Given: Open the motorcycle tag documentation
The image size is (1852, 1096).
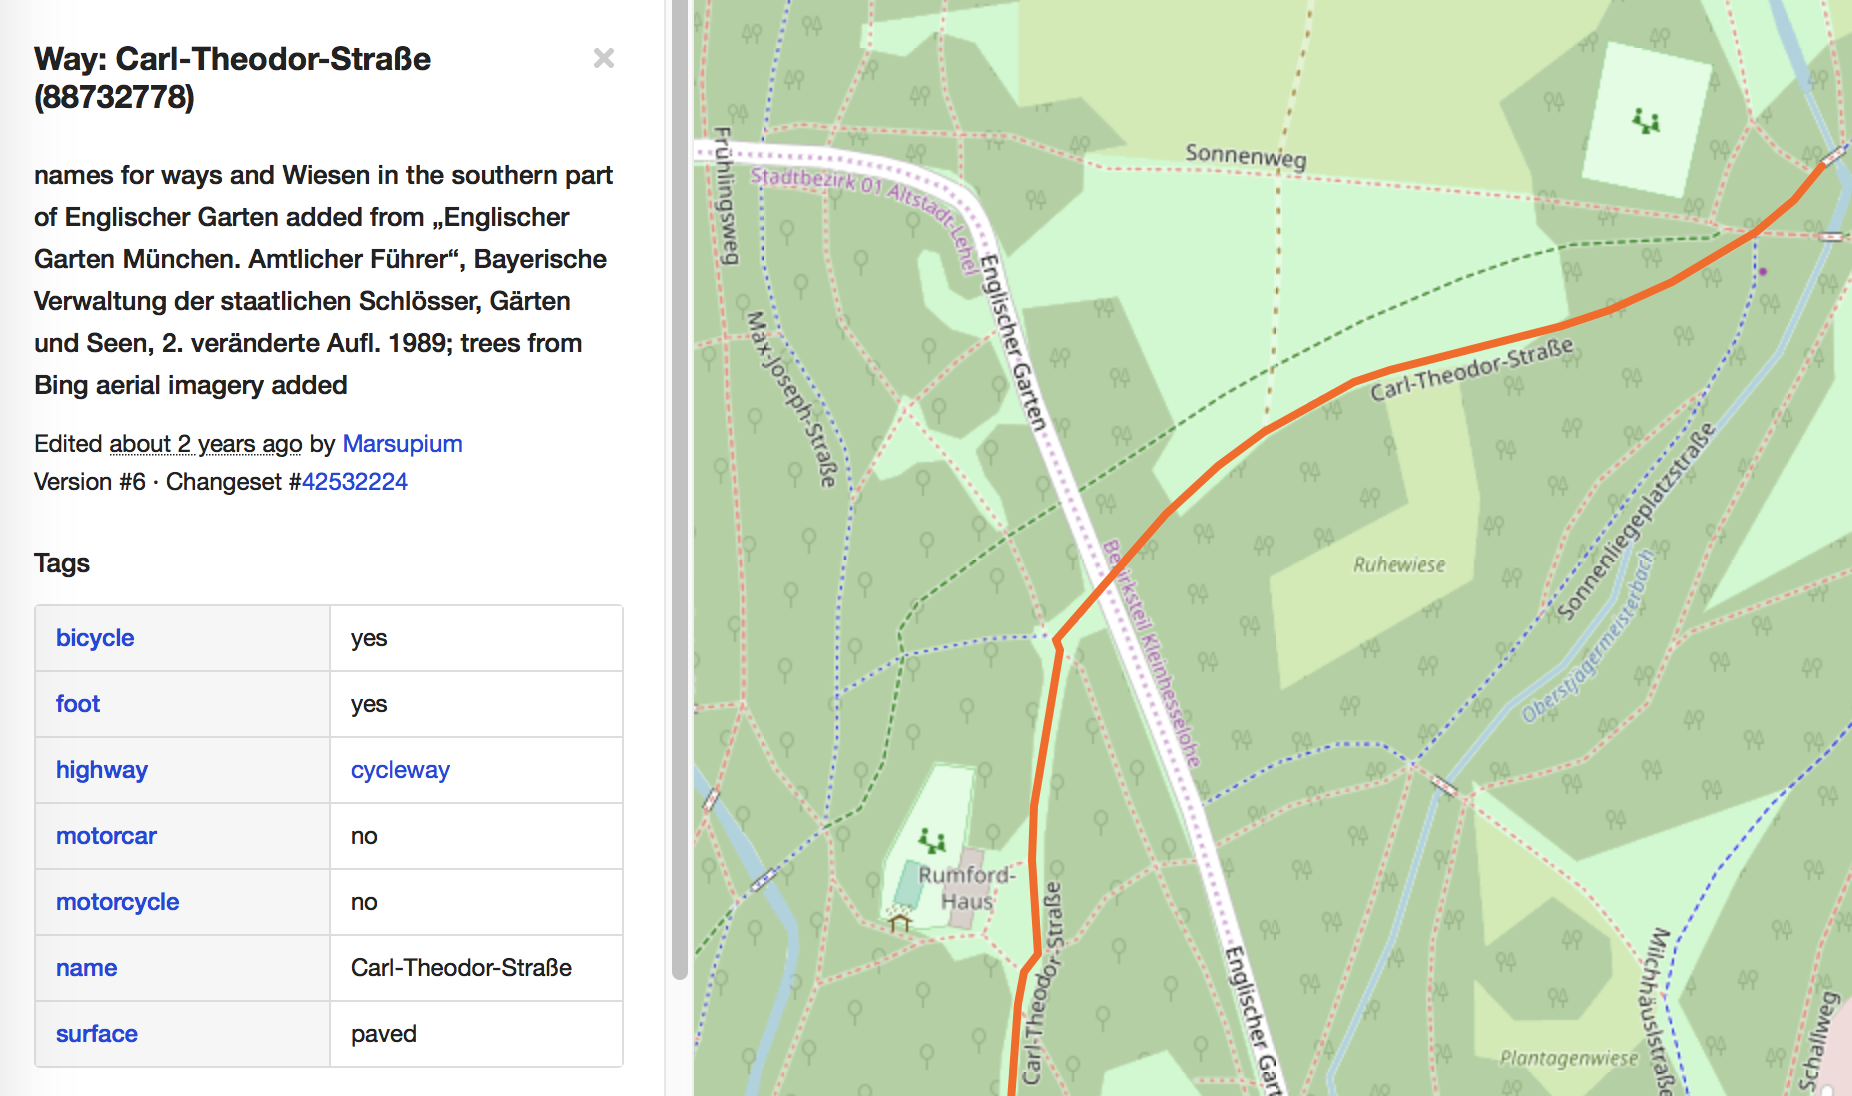Looking at the screenshot, I should (117, 902).
